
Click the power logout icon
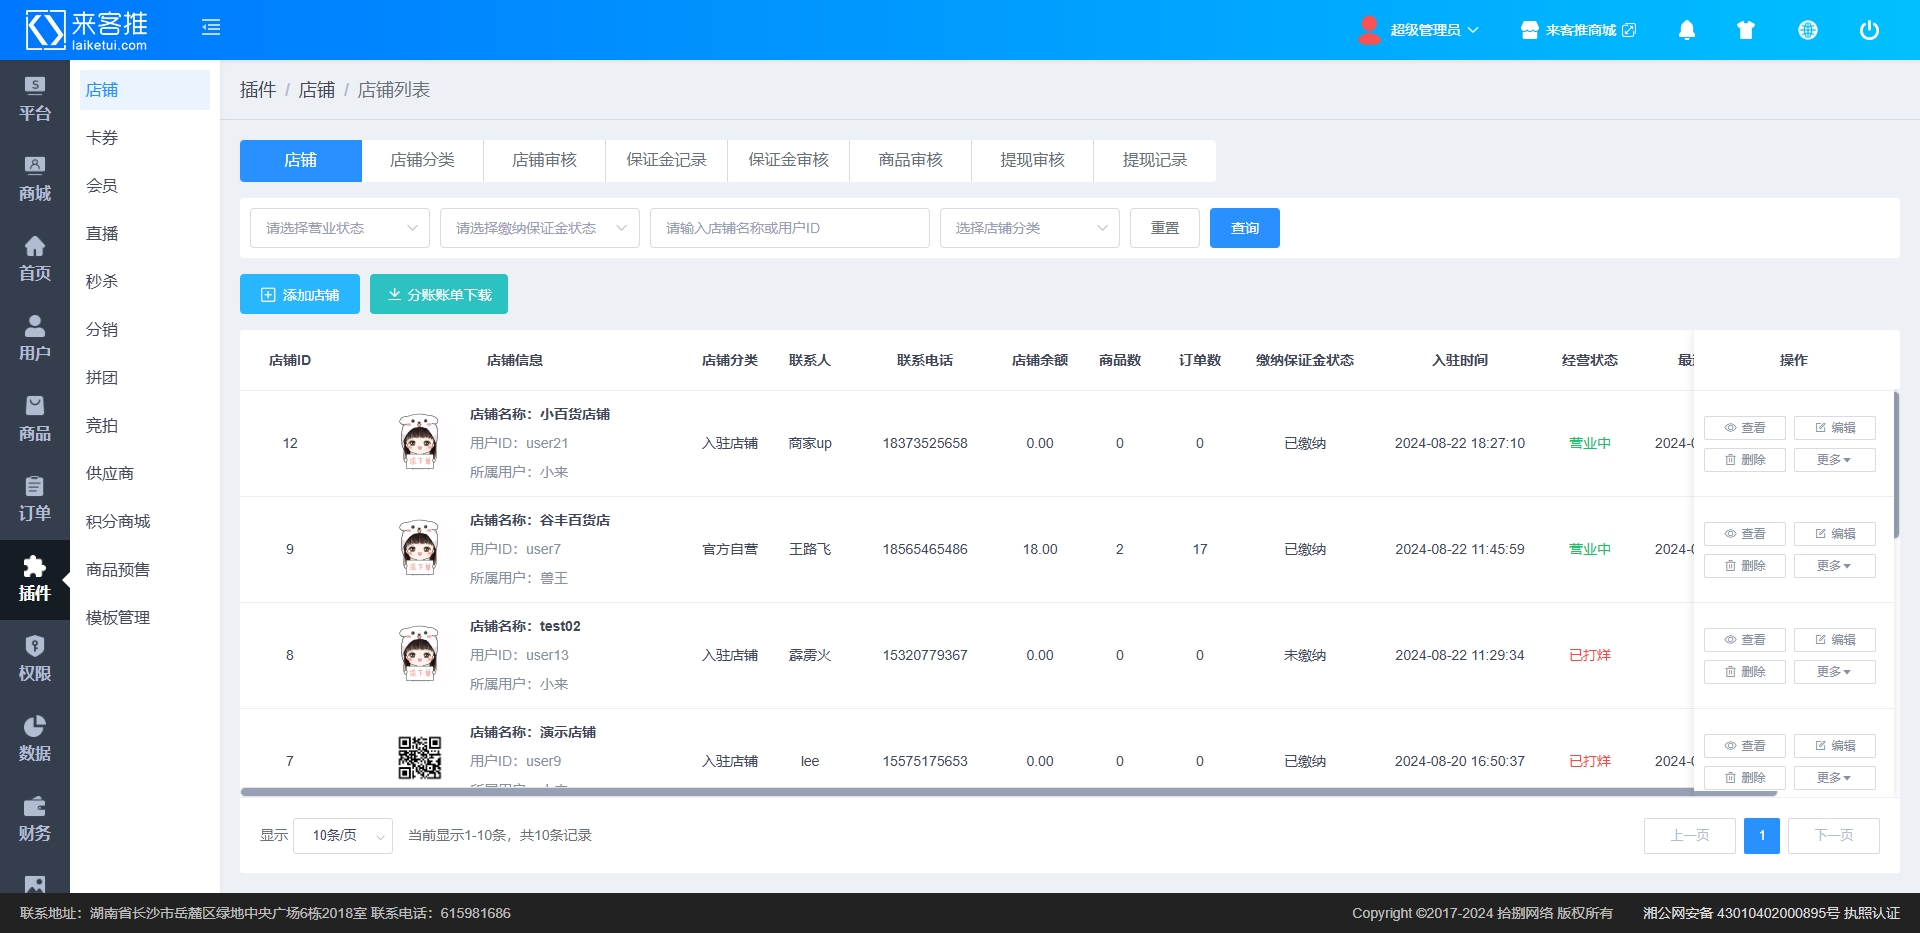tap(1868, 30)
